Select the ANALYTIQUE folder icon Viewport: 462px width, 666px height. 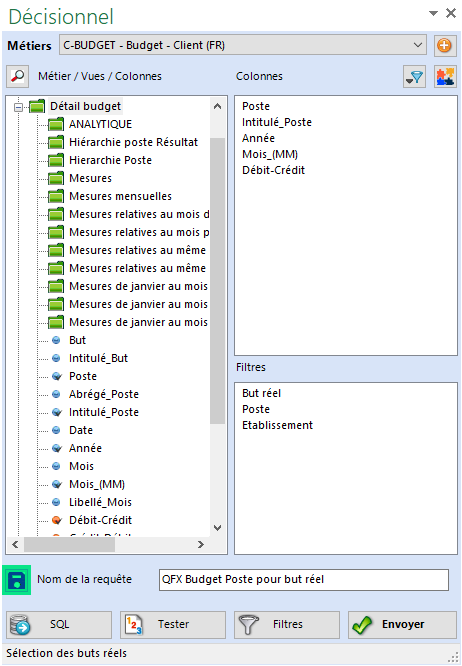click(x=56, y=124)
